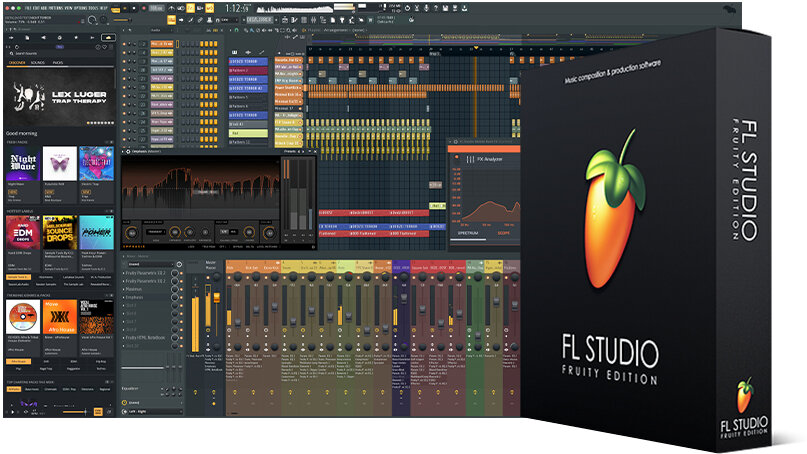807x454 pixels.
Task: Expand the Emphasis effect slot arrow in mixer
Action: click(x=124, y=298)
